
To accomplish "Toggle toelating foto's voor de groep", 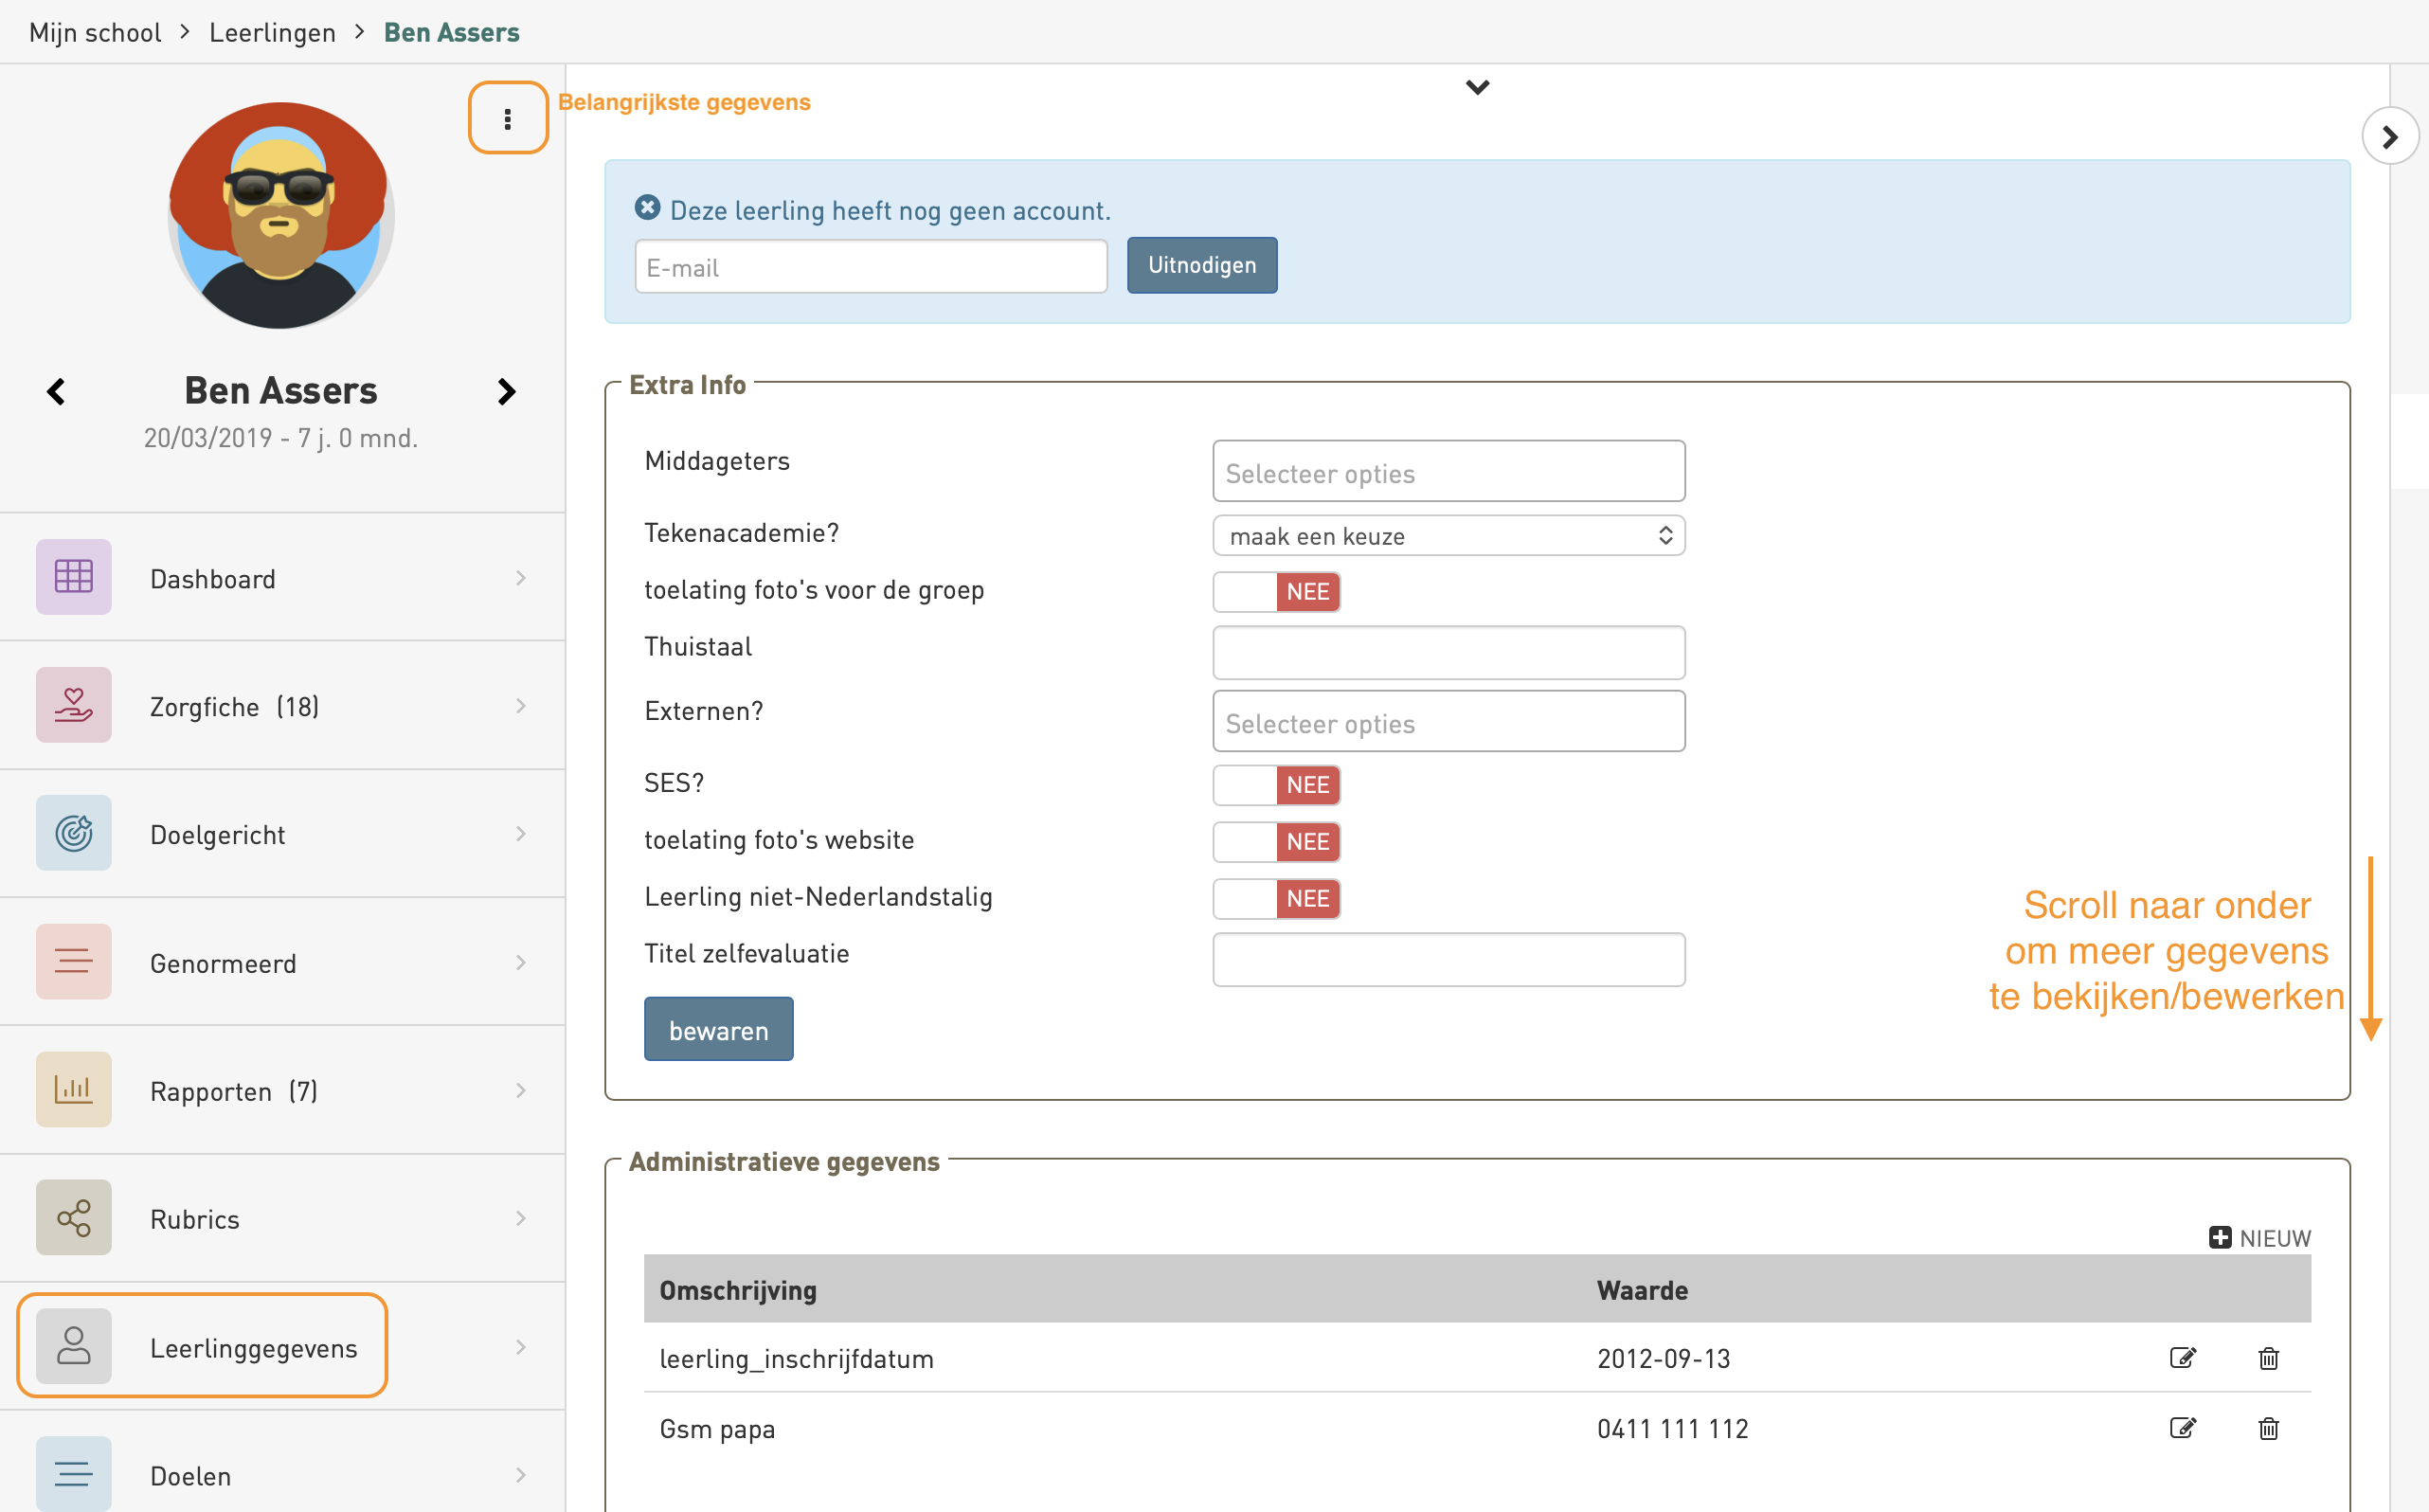I will [x=1276, y=591].
